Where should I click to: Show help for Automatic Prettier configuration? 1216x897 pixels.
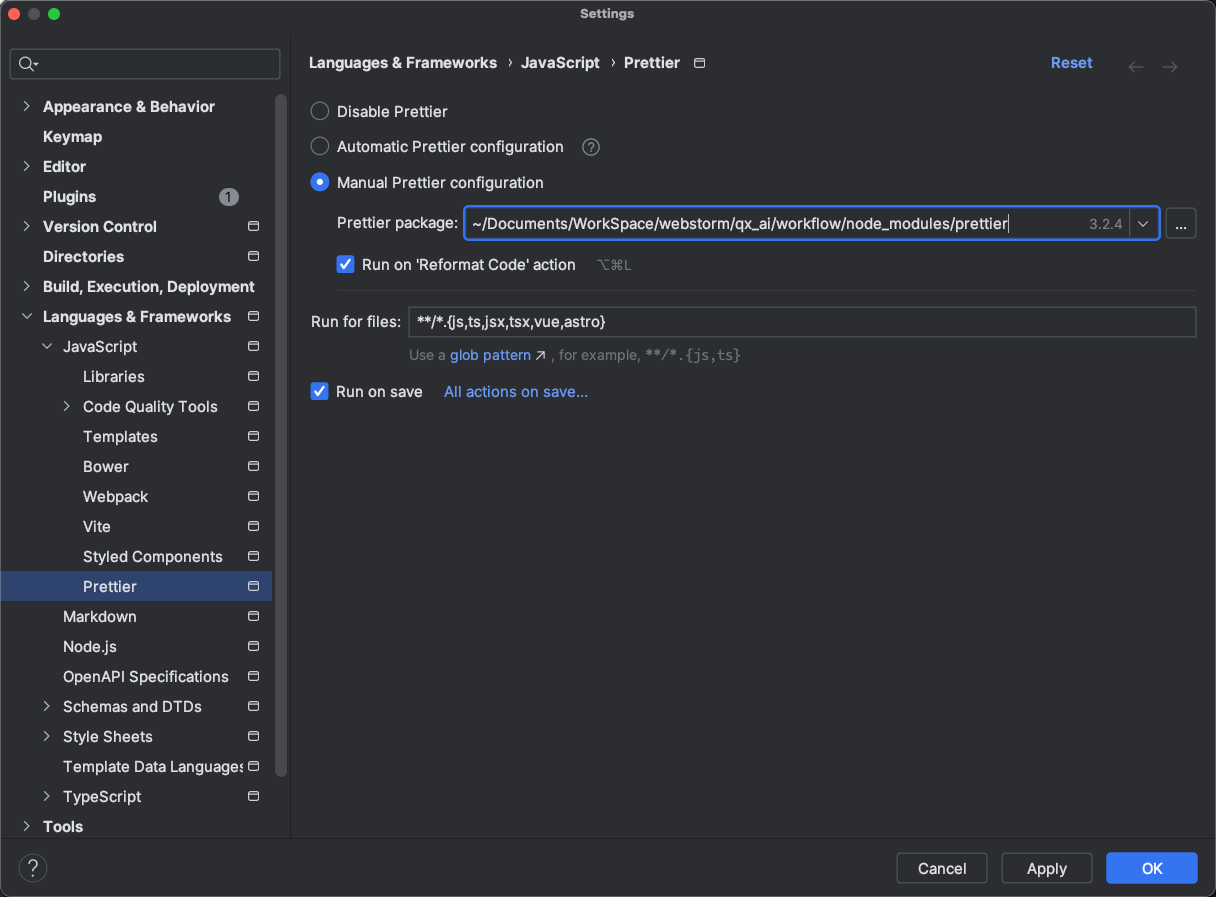[x=591, y=147]
